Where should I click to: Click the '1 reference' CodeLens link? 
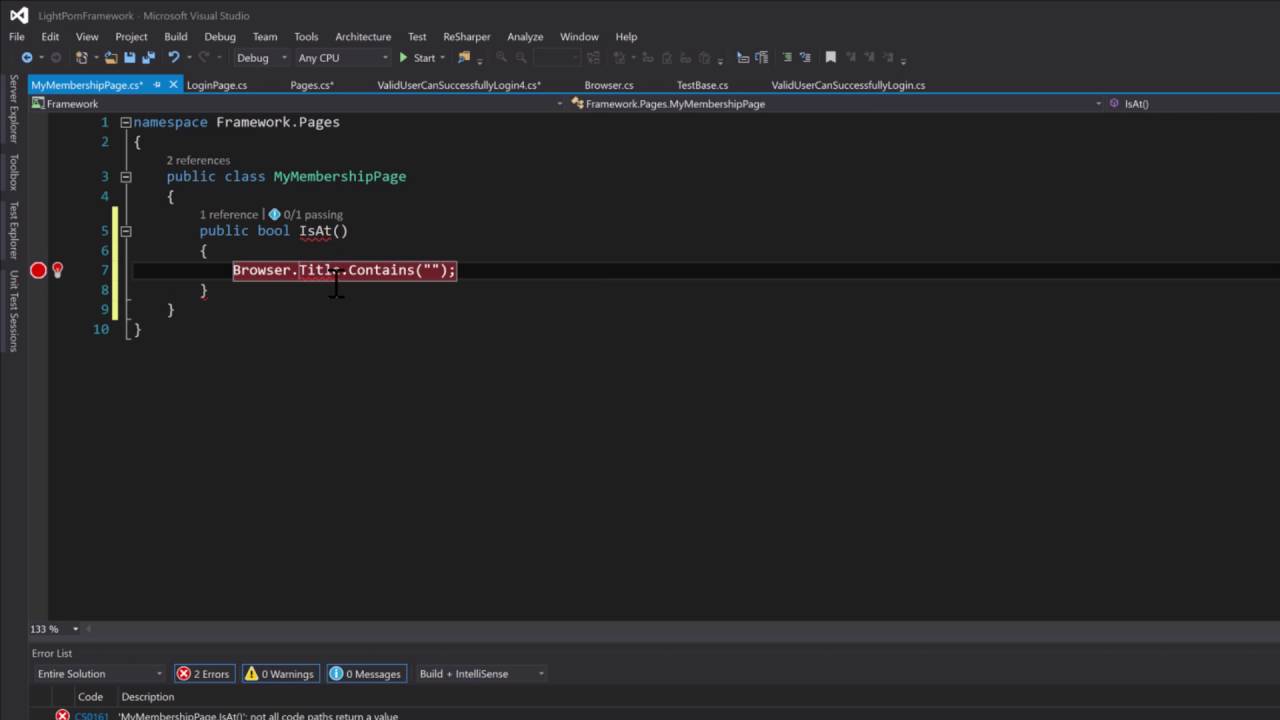click(228, 214)
